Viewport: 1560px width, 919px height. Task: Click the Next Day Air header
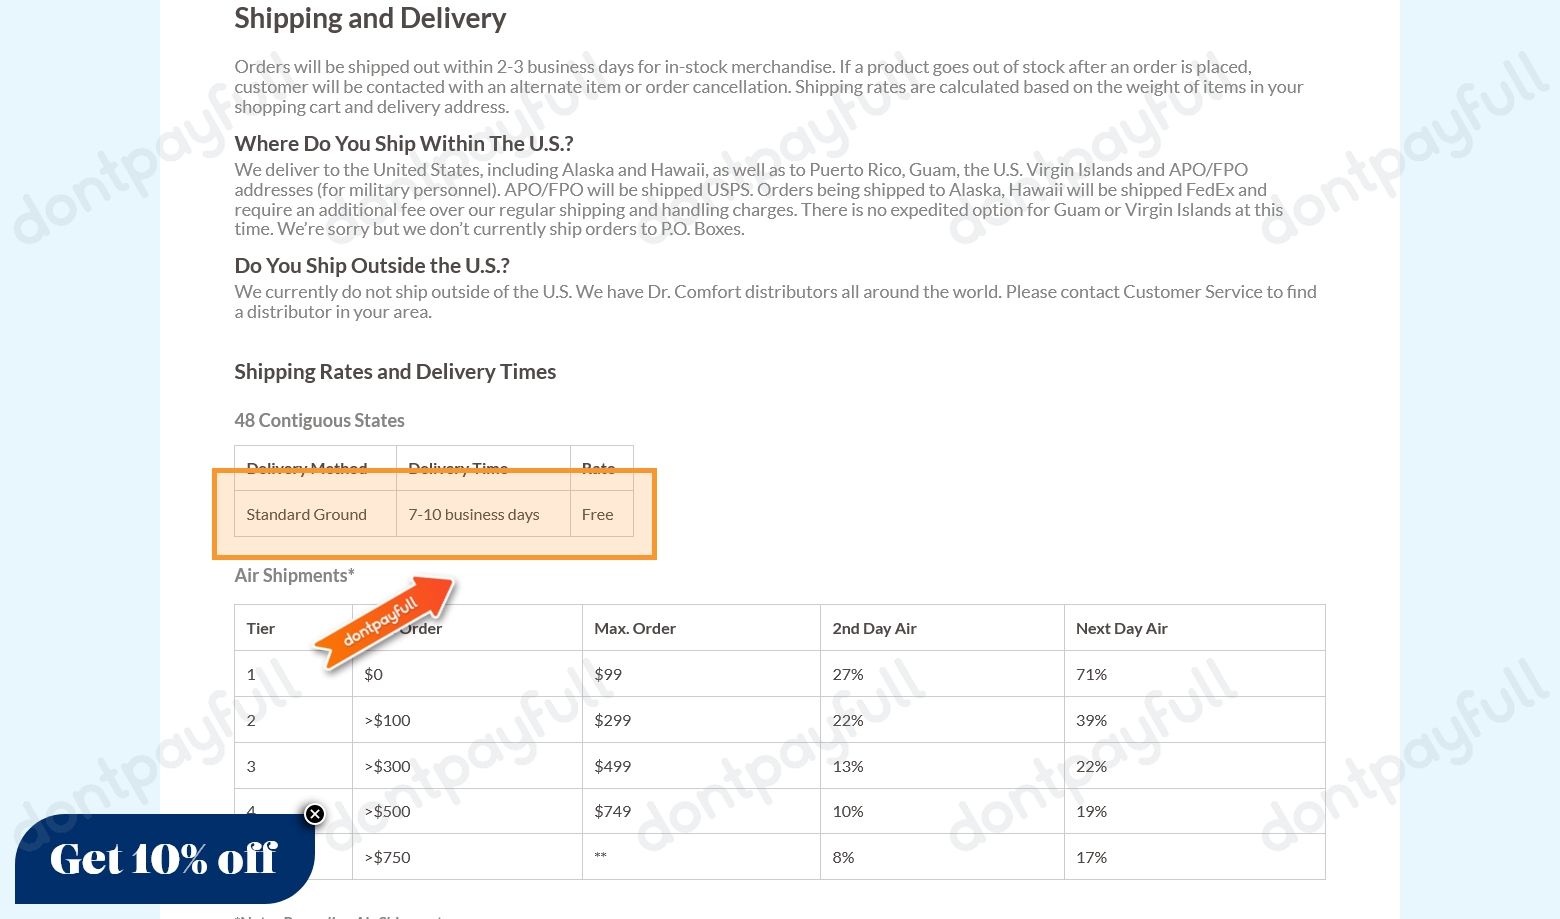pyautogui.click(x=1122, y=627)
